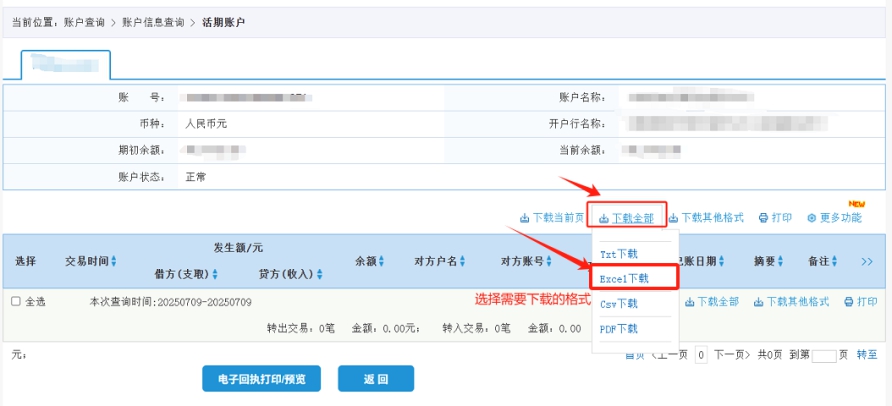Open 账户查询 in the breadcrumb

(x=84, y=23)
